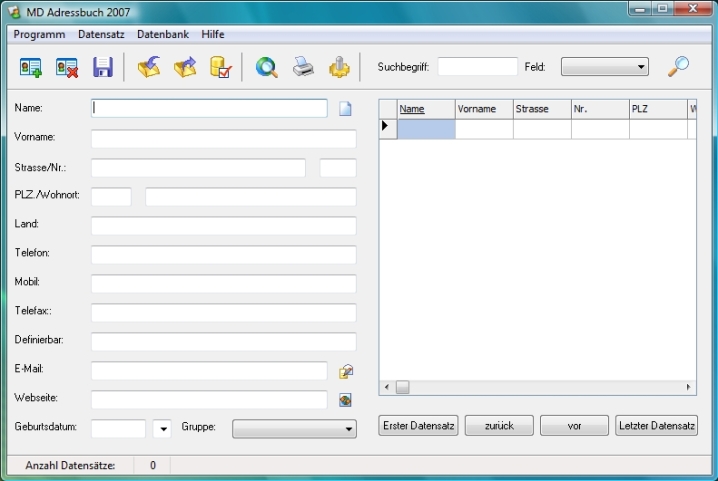Click the page icon beside Name field
The image size is (718, 481).
coord(346,109)
